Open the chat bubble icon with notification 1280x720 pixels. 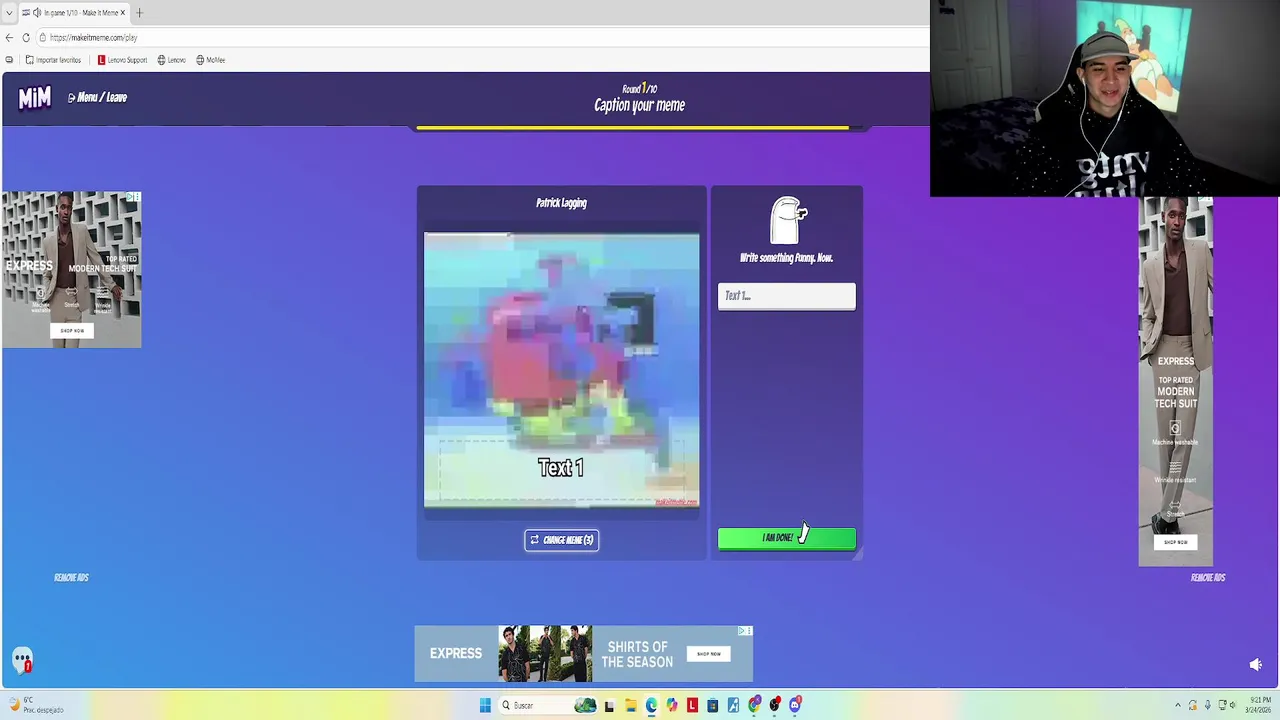(22, 660)
